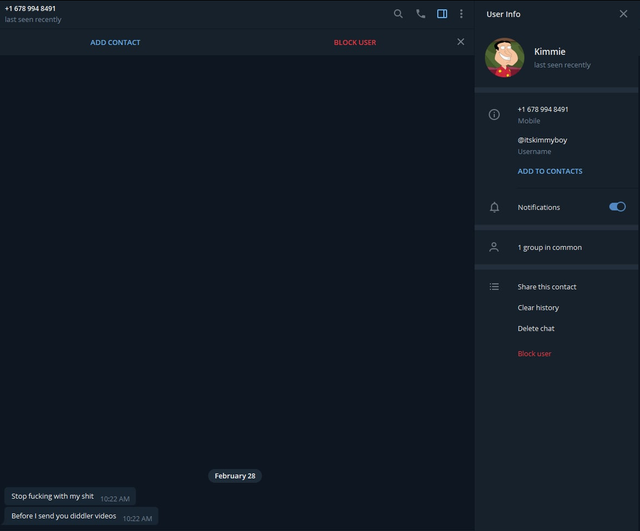The width and height of the screenshot is (640, 531).
Task: Click the User Info panel title
Action: pyautogui.click(x=503, y=14)
